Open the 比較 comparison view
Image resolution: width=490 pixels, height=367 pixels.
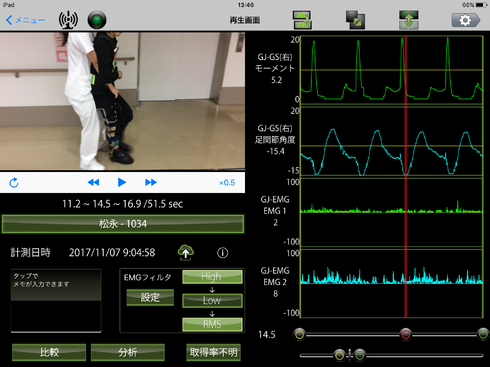(49, 352)
